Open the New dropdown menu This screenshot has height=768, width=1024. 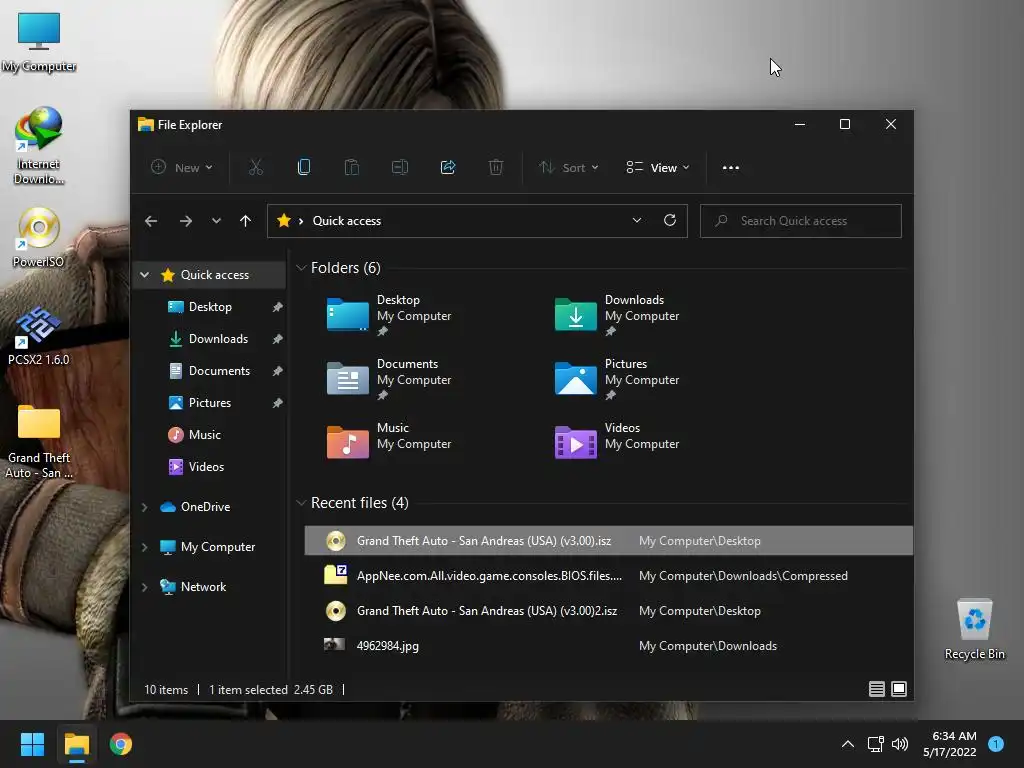click(x=182, y=168)
